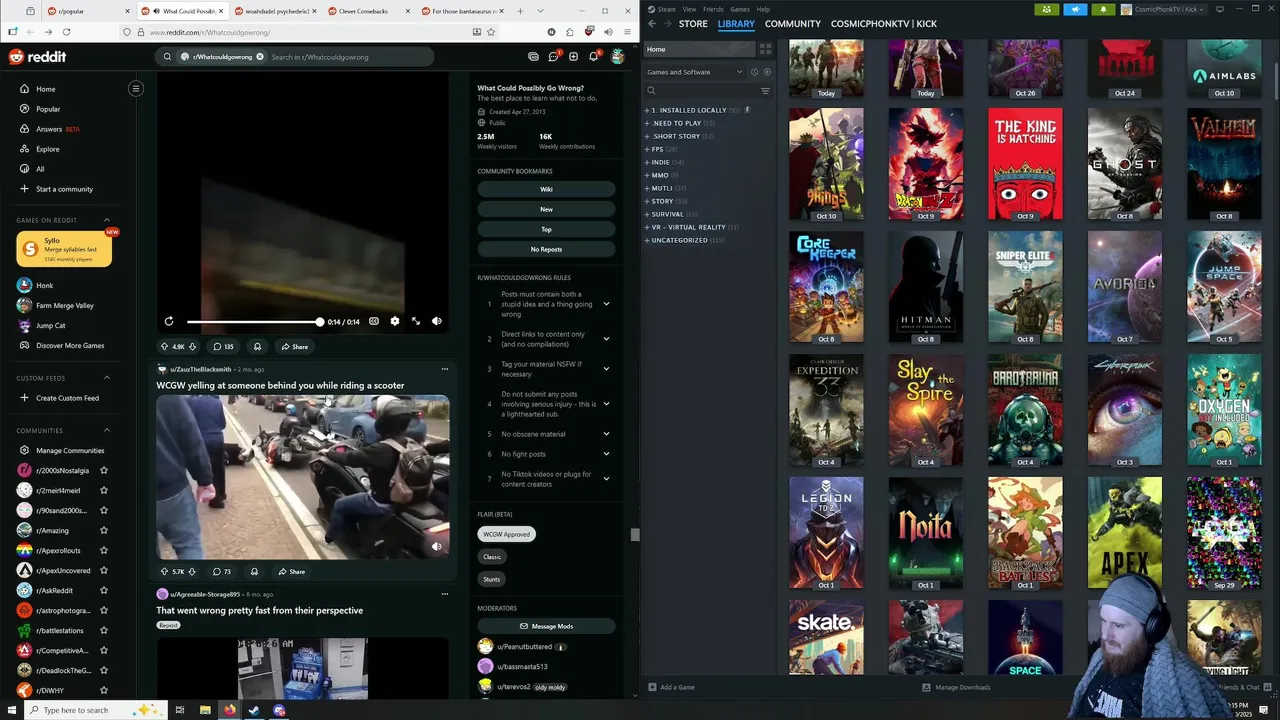Seek the video progress bar in the Reddit player
1280x720 pixels.
pos(254,322)
